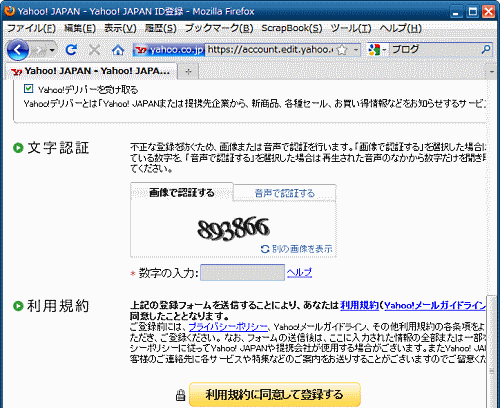Open the list all tabs dropdown arrow

click(492, 71)
